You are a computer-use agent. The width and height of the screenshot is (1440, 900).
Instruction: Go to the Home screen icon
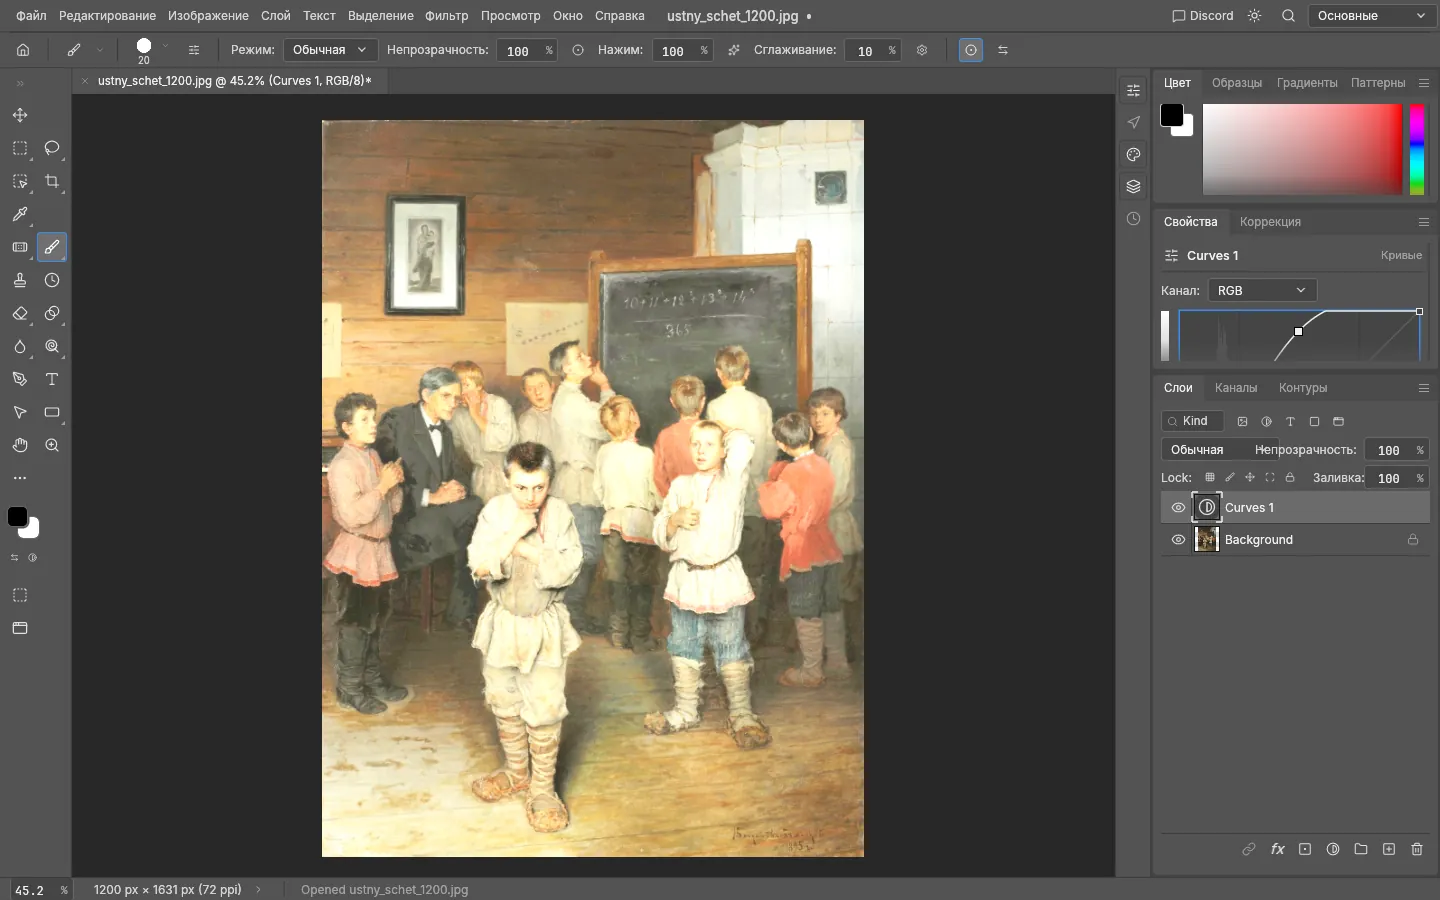click(x=23, y=50)
